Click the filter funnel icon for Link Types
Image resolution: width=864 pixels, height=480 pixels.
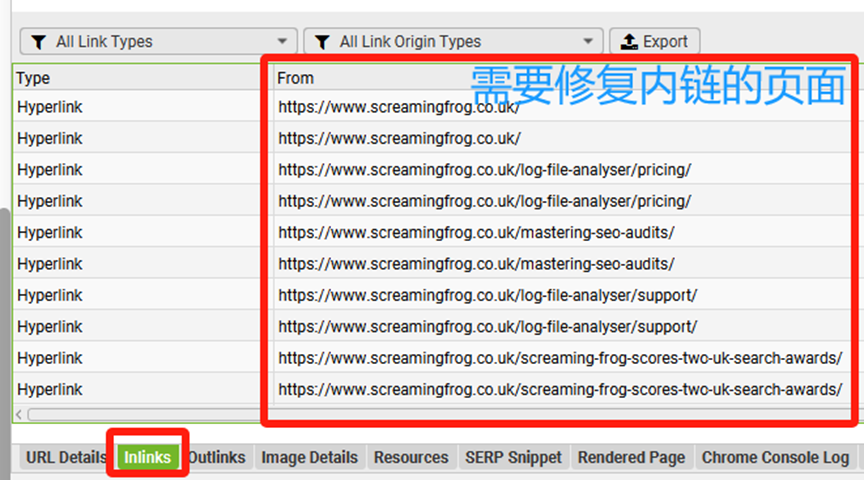click(39, 42)
